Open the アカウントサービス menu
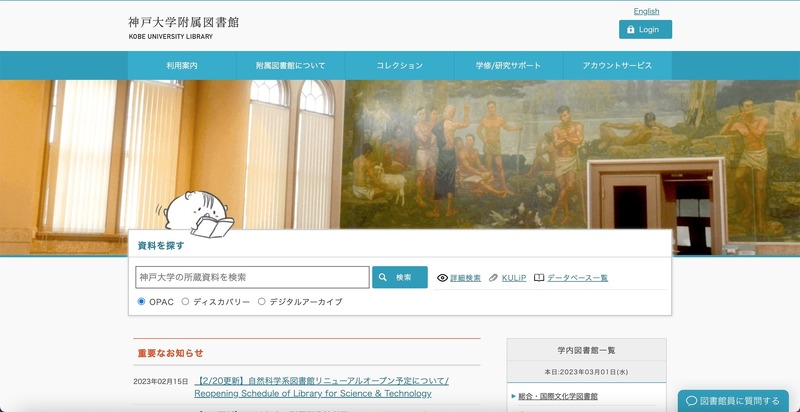Screen dimensions: 800x412 [x=617, y=66]
